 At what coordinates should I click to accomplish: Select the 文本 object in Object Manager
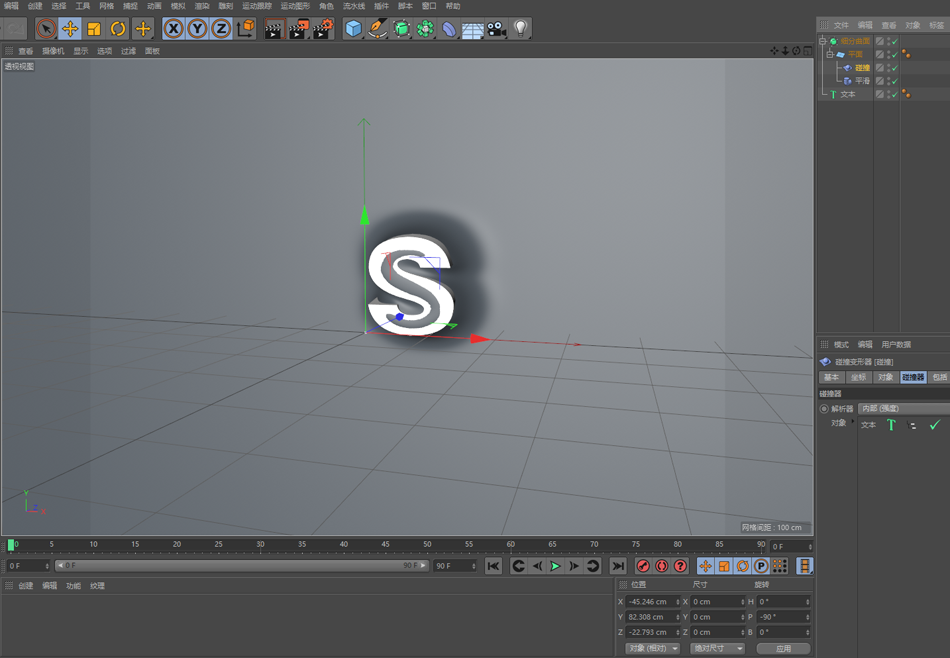click(x=848, y=94)
